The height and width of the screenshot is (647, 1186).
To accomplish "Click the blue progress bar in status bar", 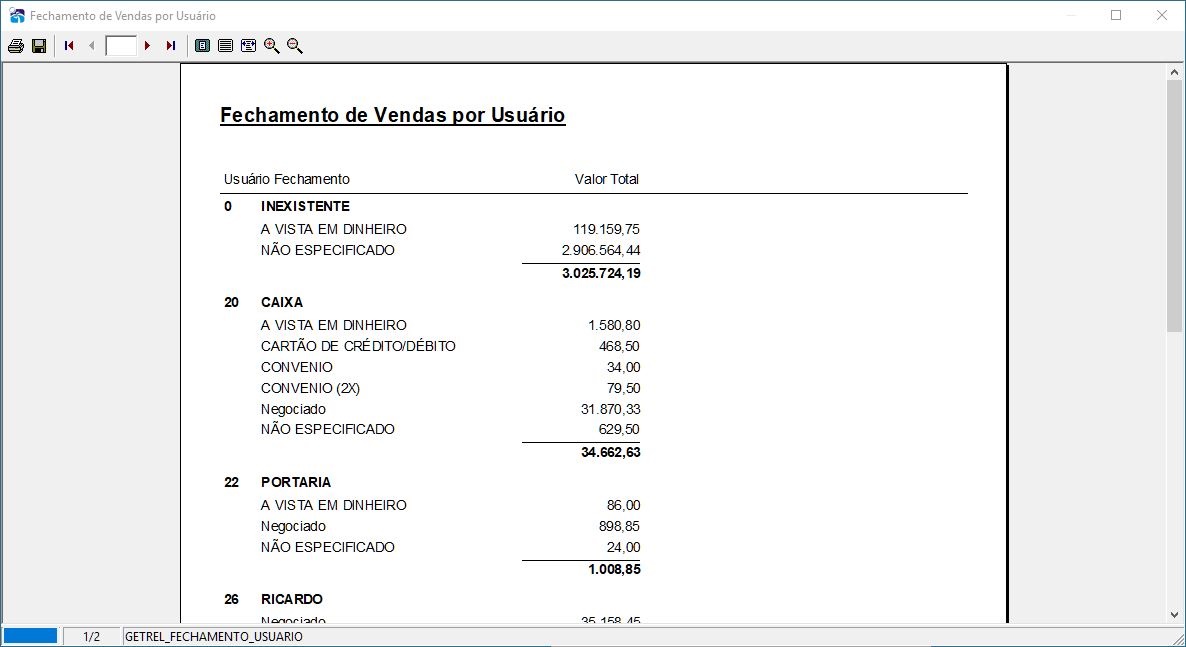I will pos(30,636).
